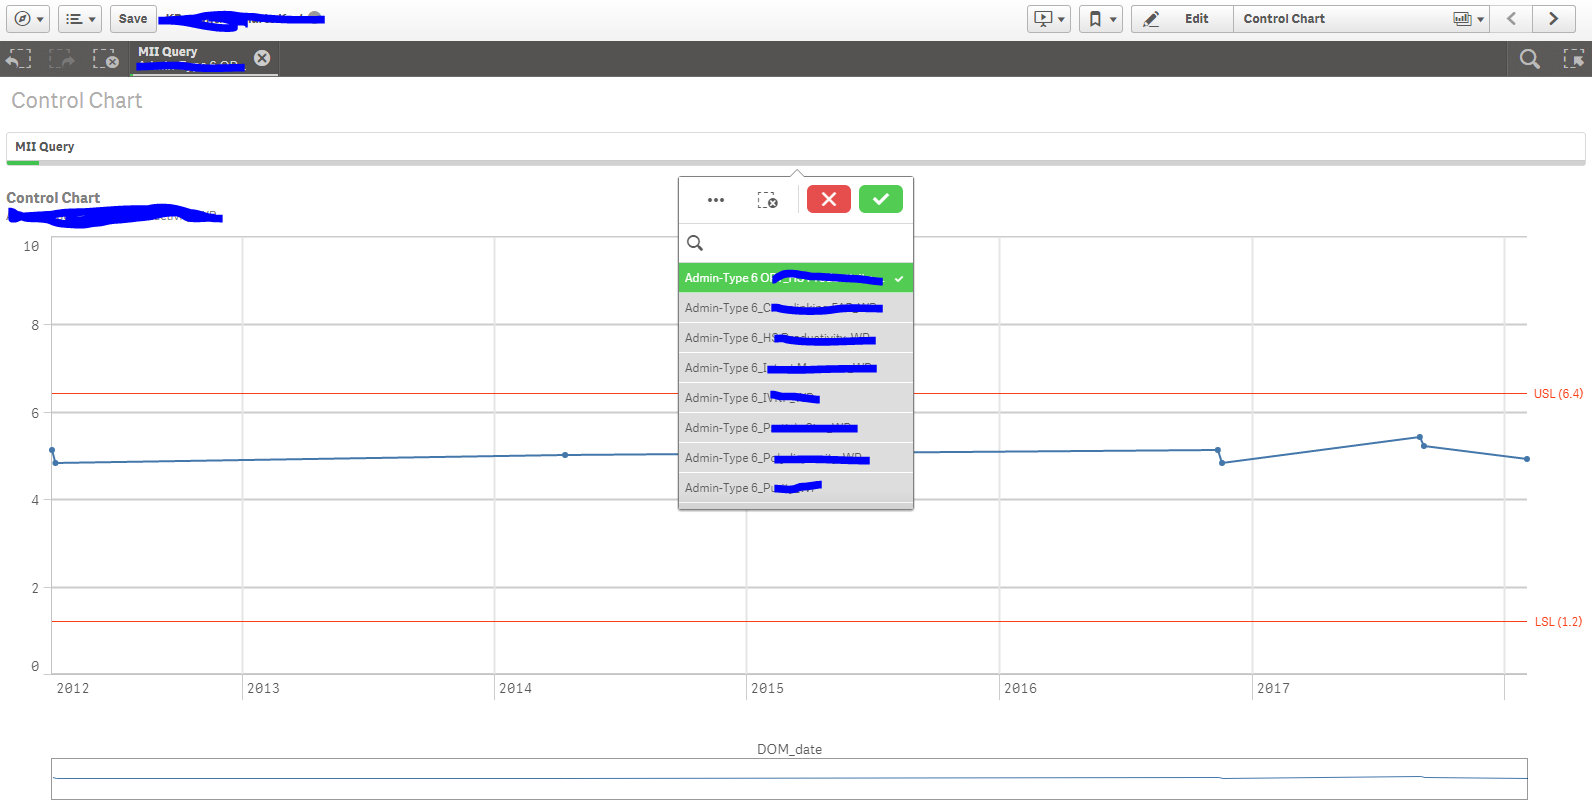Click the first data point in 2012

(52, 450)
